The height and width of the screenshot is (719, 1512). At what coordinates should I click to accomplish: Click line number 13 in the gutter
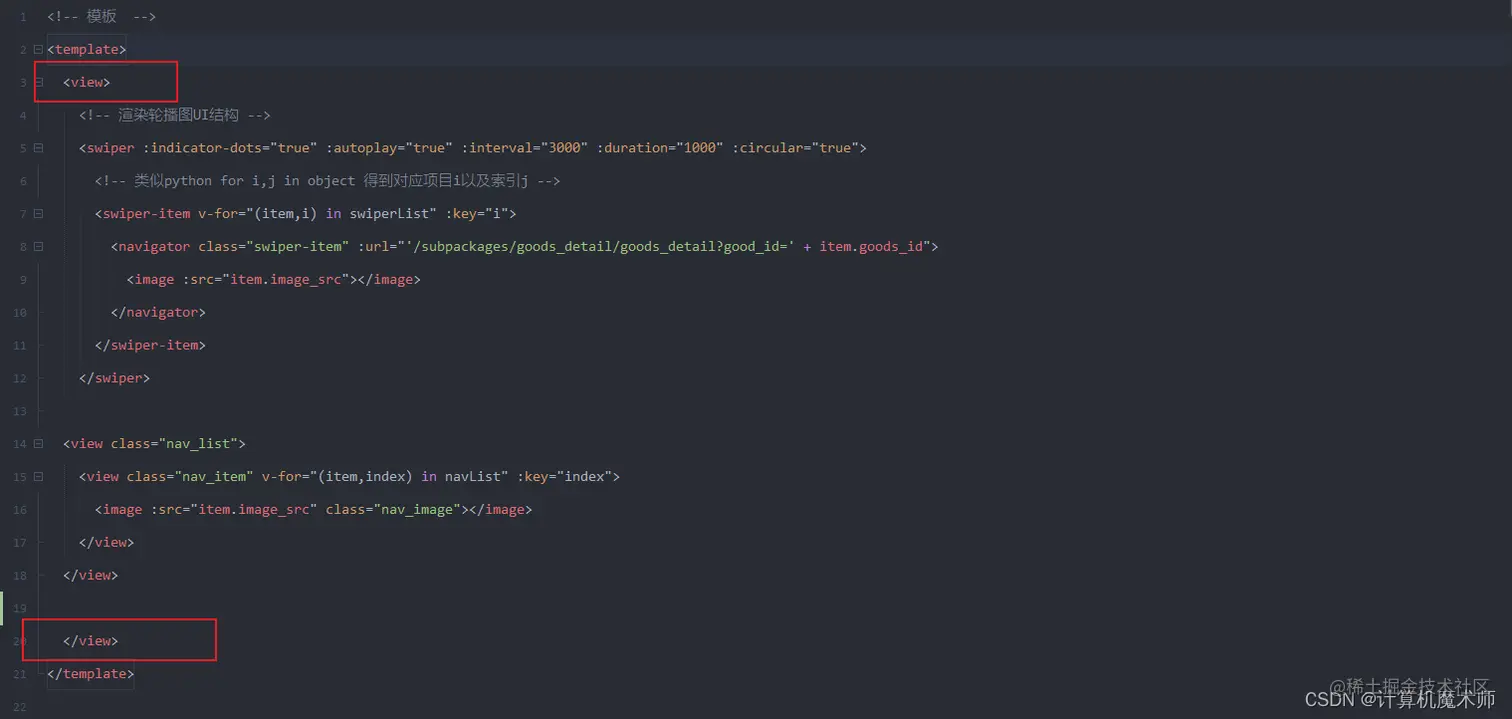(x=20, y=411)
